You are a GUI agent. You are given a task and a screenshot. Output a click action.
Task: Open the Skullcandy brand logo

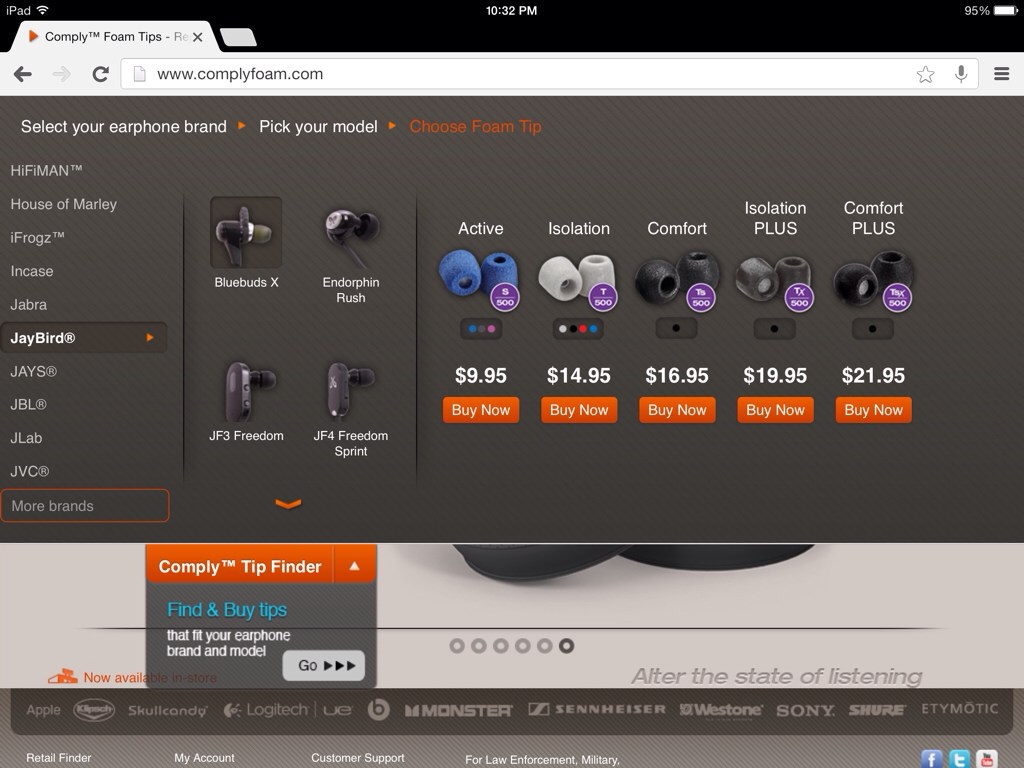pos(167,711)
